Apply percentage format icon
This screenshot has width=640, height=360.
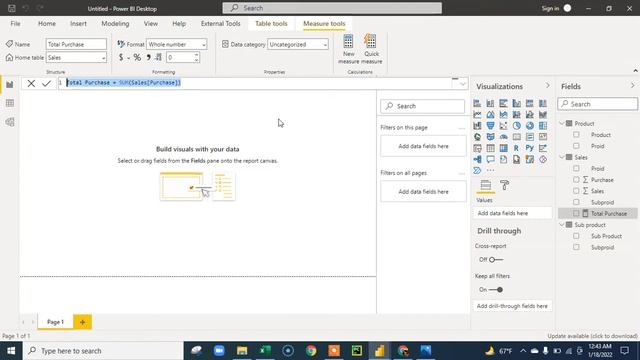137,58
